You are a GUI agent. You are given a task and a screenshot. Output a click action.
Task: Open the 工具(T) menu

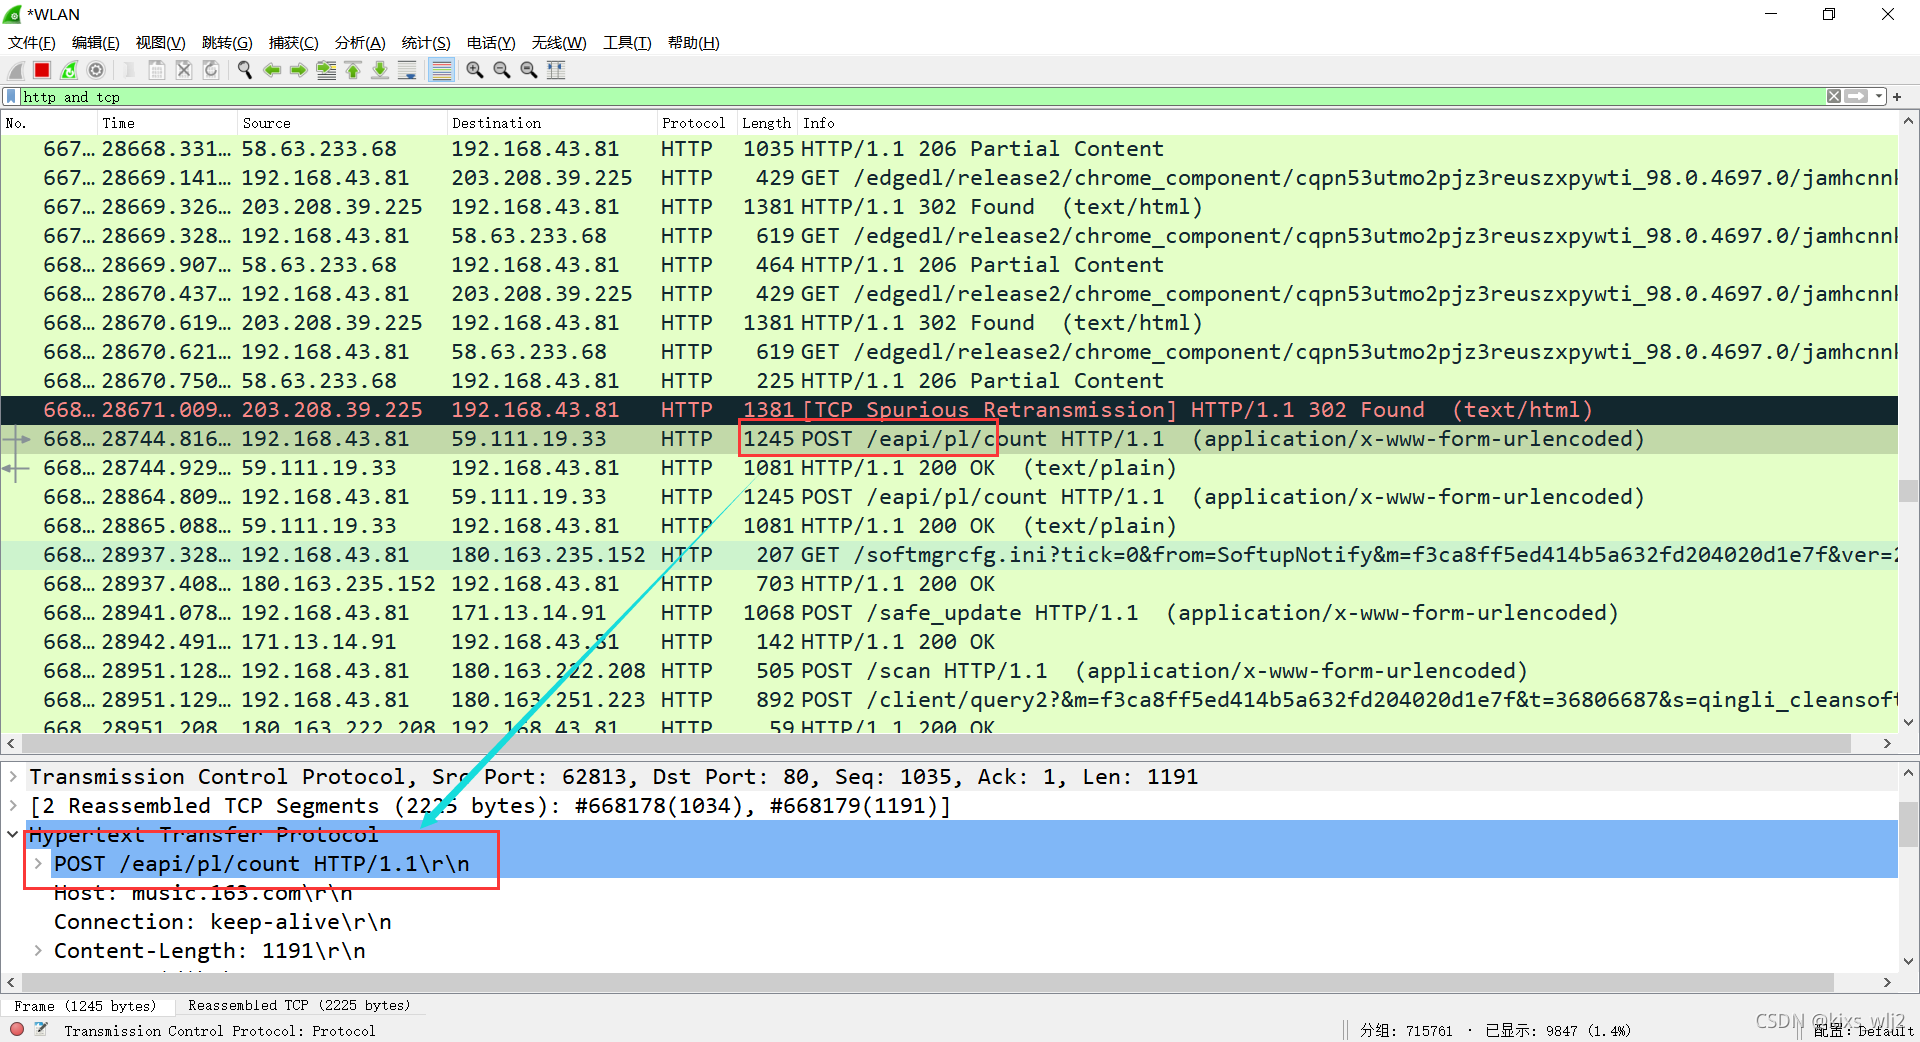[627, 43]
